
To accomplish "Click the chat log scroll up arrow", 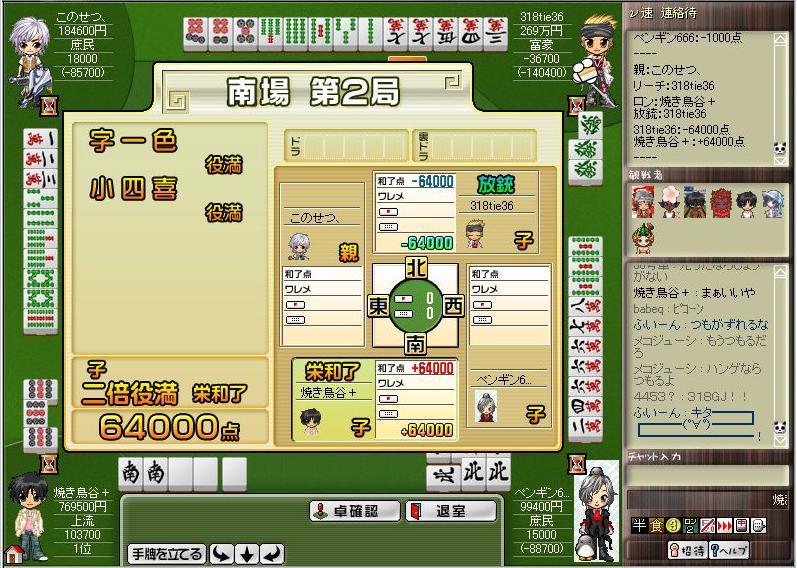I will (x=780, y=272).
